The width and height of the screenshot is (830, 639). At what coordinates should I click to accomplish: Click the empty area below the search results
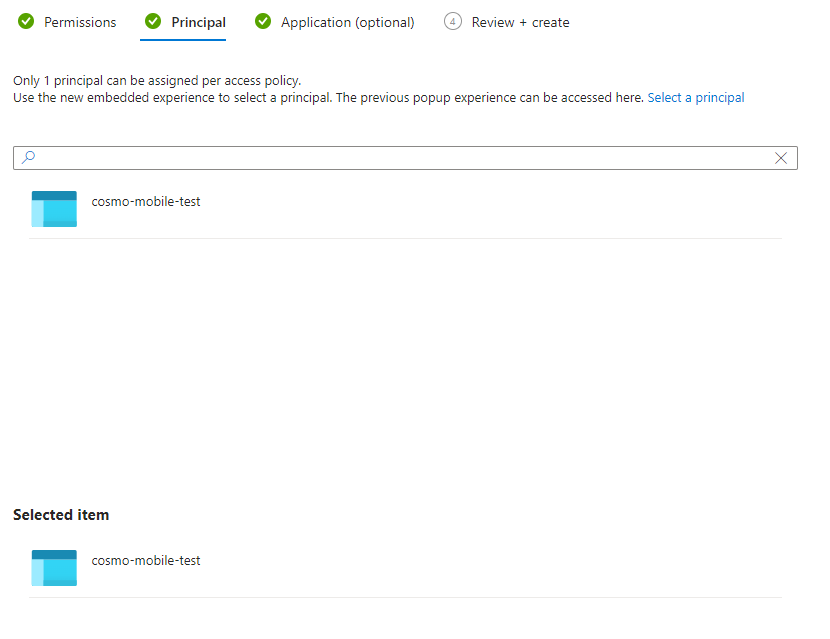coord(400,360)
